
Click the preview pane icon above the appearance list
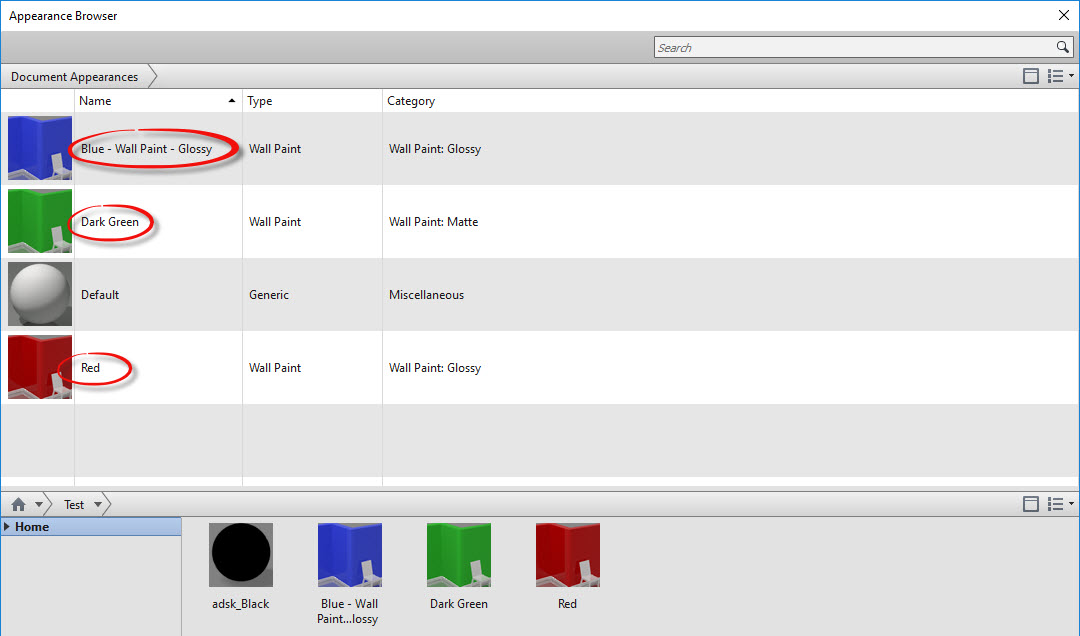1031,75
